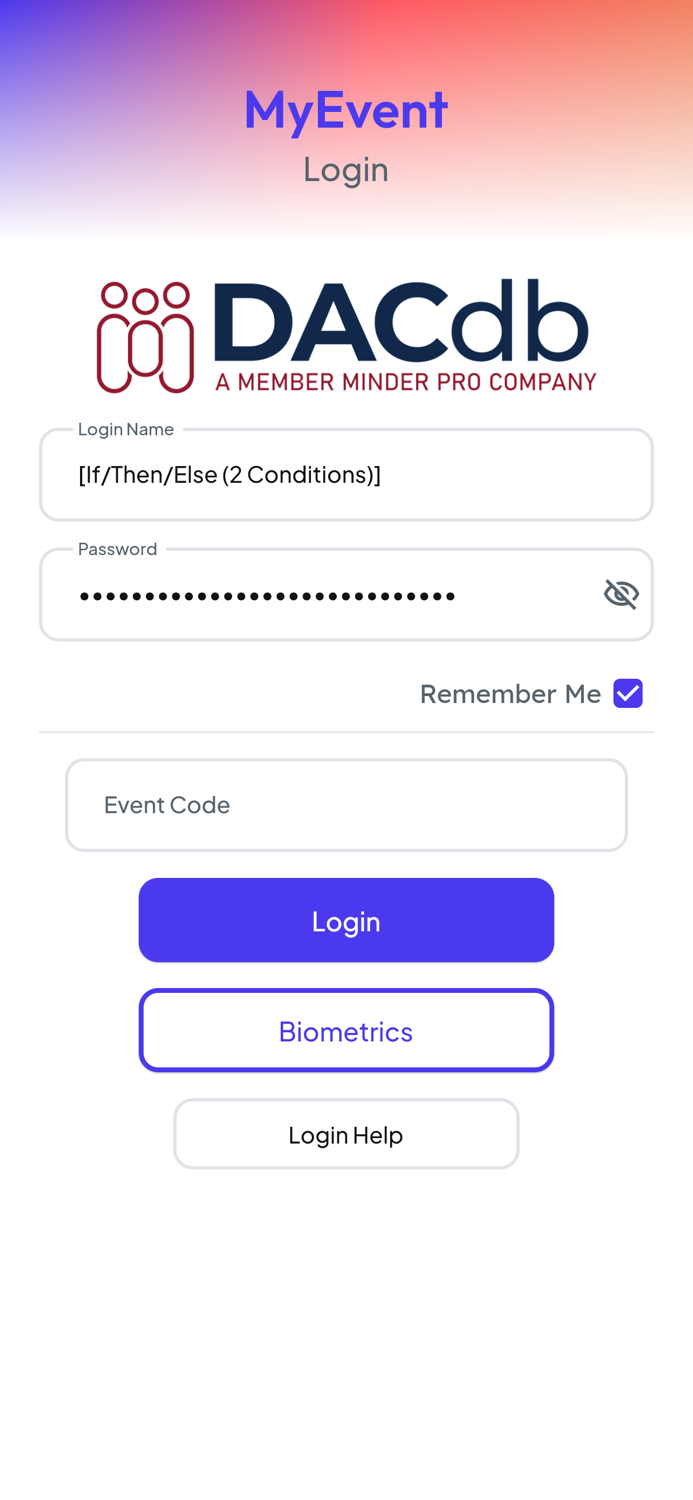Click the crossed-eye icon on the password field
693x1500 pixels.
(x=621, y=593)
